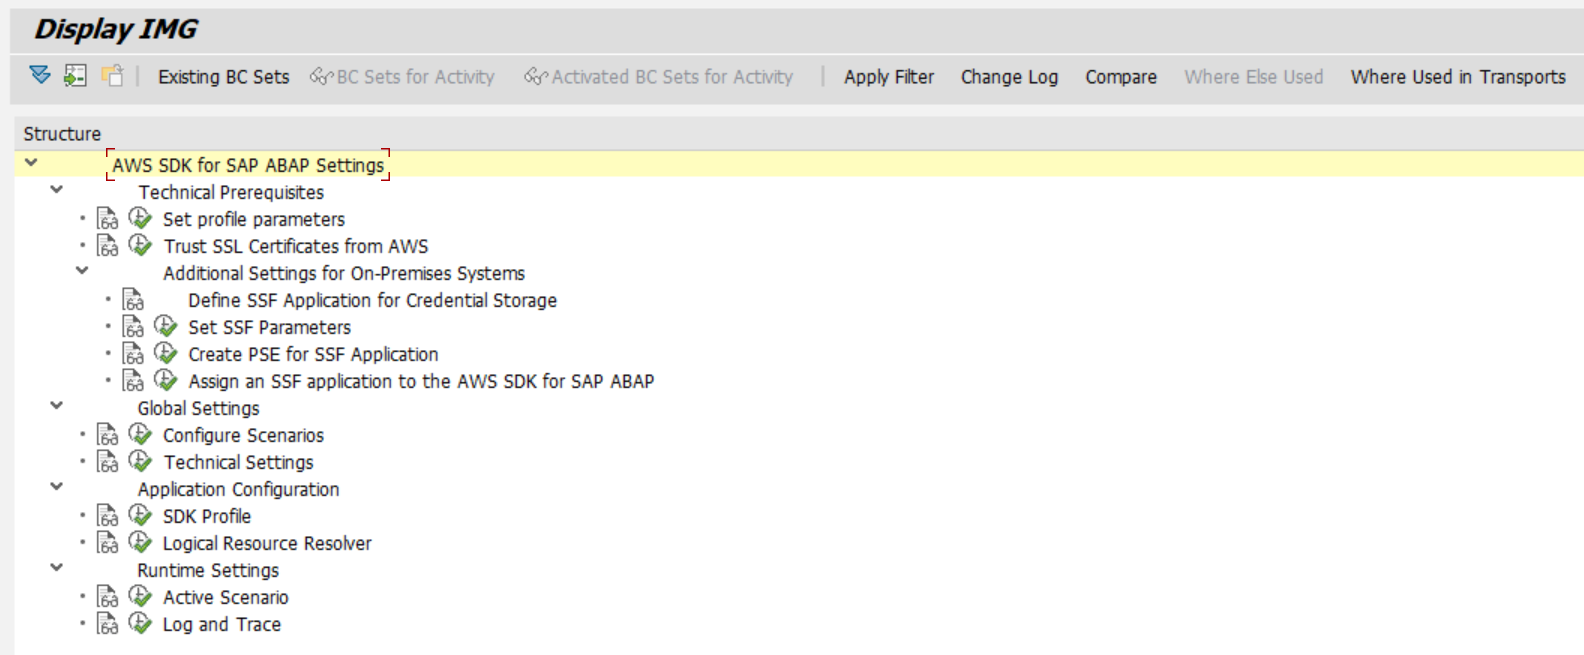Screen dimensions: 1584x655
Task: Select Logical Resource Resolver text
Action: click(x=267, y=543)
